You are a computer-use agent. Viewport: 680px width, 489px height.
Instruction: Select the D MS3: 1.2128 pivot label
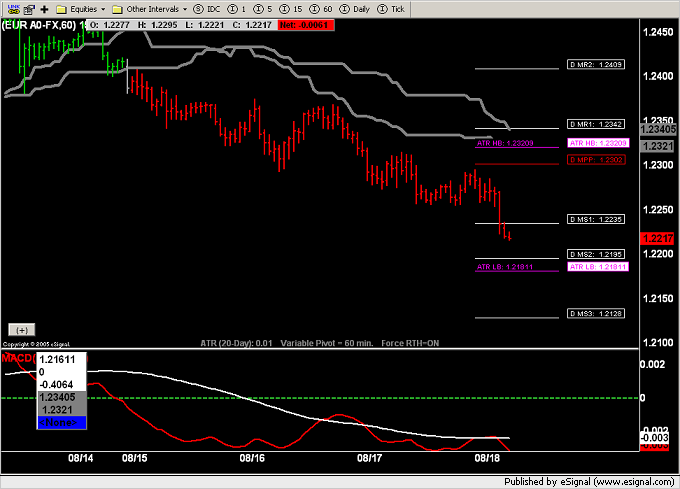pyautogui.click(x=596, y=313)
